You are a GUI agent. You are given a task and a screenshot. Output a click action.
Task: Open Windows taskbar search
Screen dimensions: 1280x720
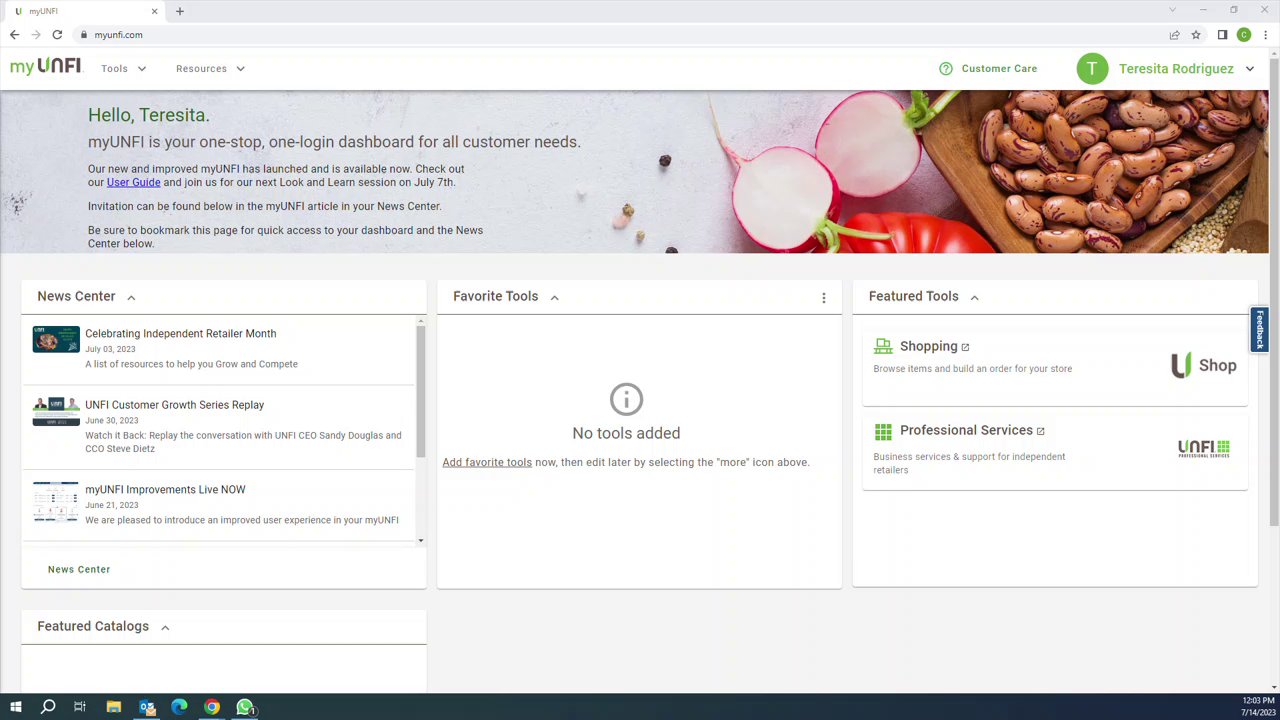click(48, 708)
